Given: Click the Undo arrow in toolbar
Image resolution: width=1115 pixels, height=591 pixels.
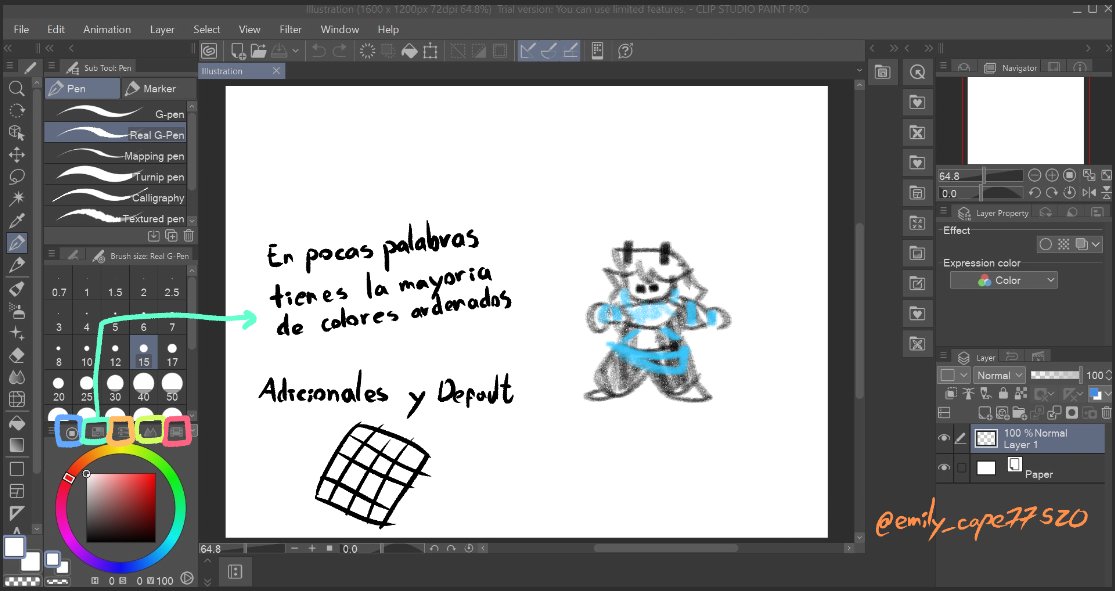Looking at the screenshot, I should click(319, 51).
